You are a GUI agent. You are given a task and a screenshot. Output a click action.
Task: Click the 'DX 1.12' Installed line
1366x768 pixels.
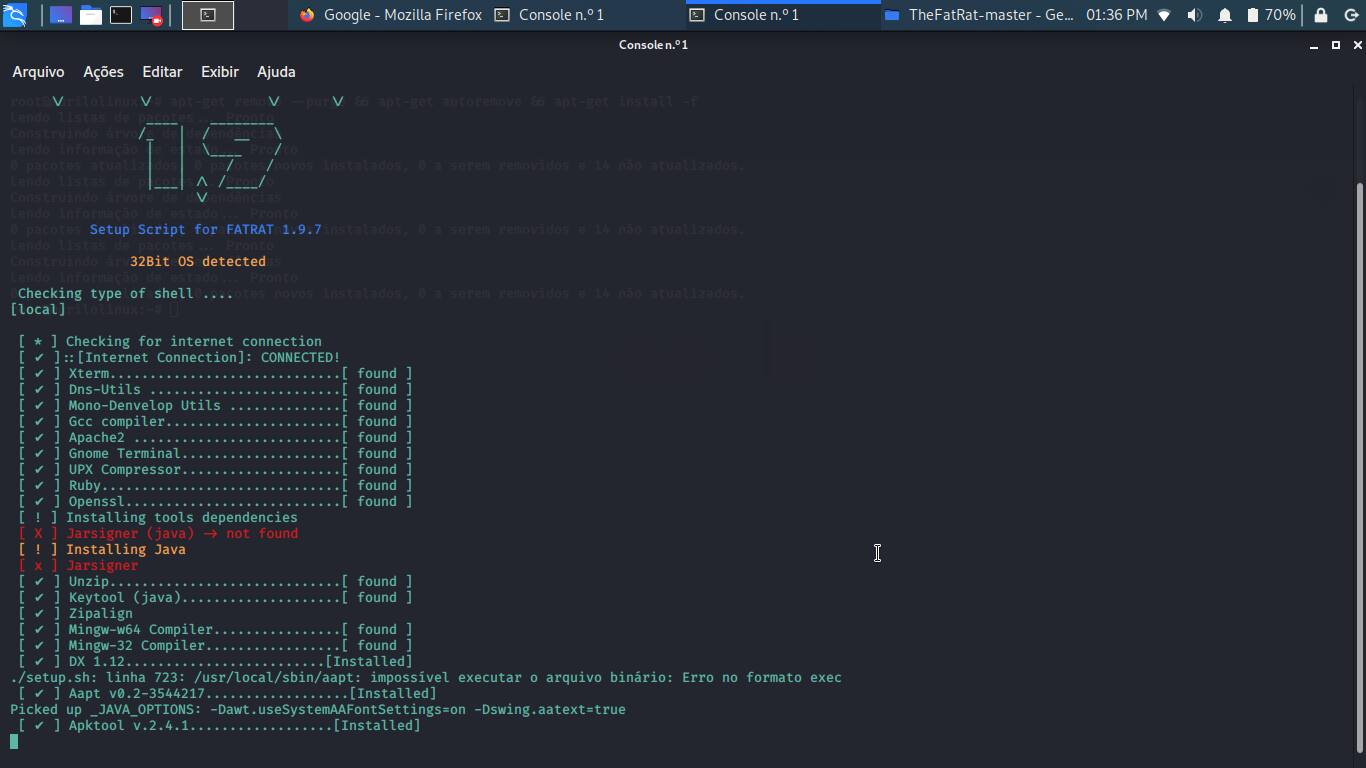click(215, 661)
